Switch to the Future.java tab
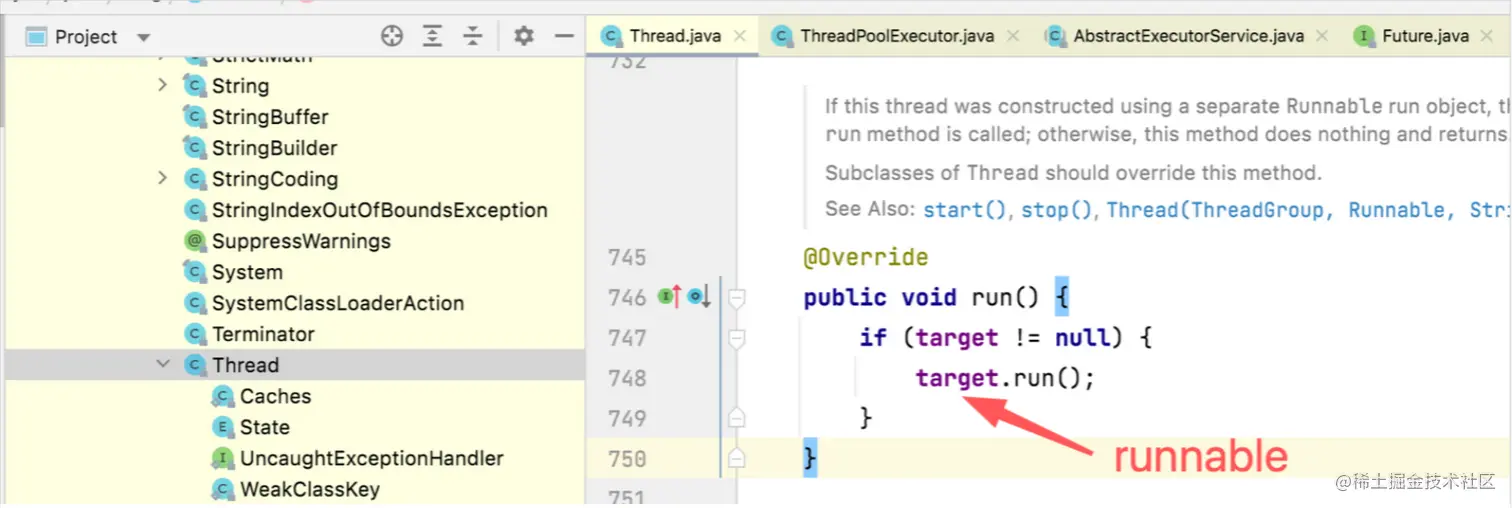This screenshot has width=1512, height=508. 1425,36
